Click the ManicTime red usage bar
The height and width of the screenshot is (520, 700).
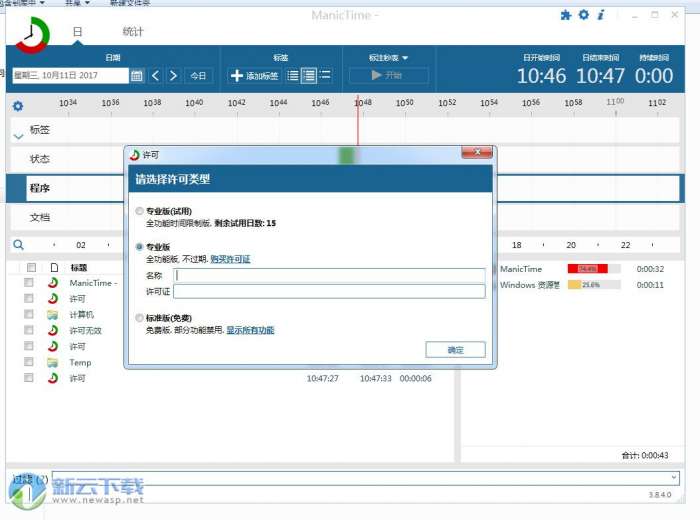click(588, 269)
